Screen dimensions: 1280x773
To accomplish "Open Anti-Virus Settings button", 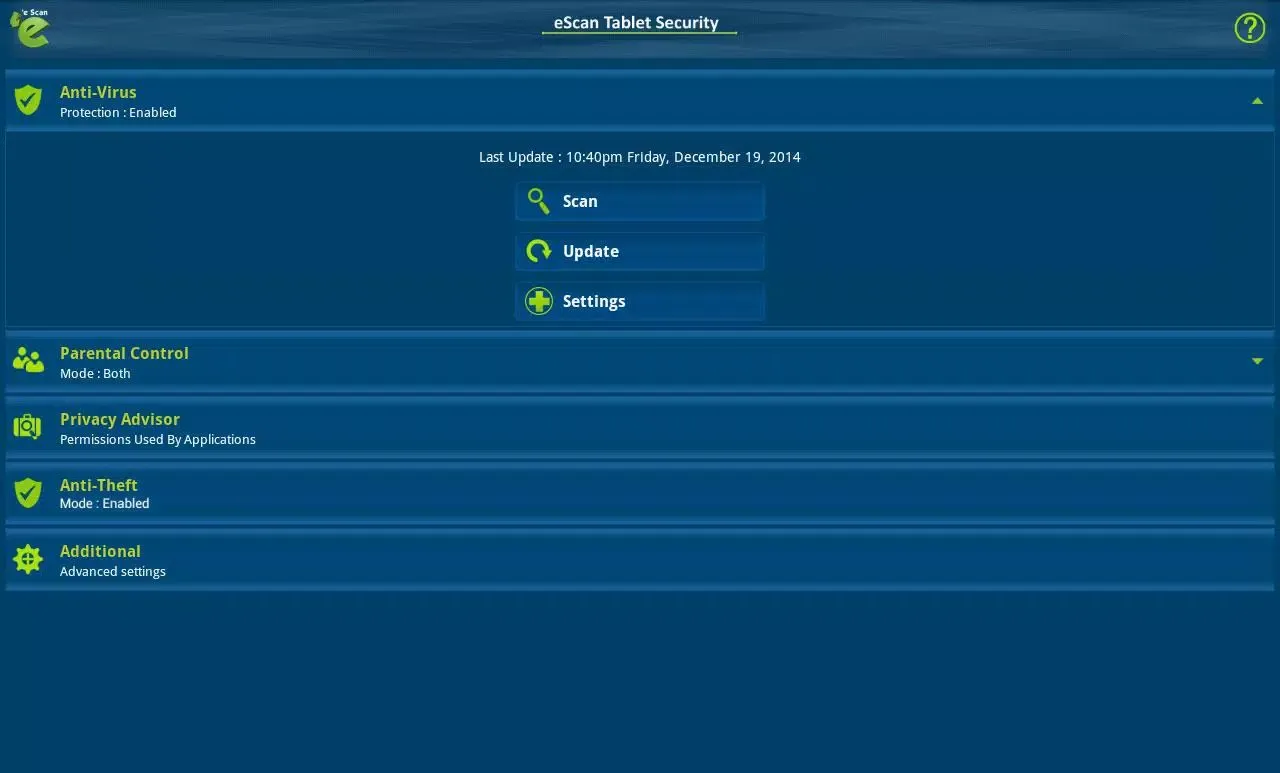I will point(640,301).
